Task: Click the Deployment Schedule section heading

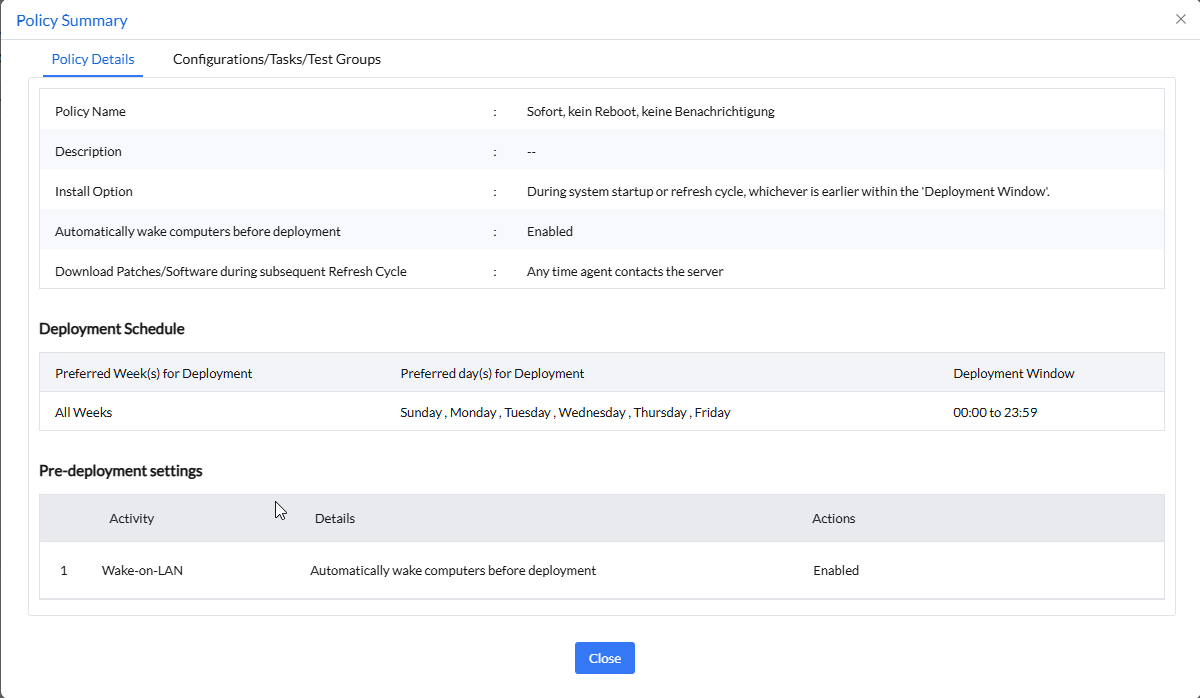Action: click(112, 328)
